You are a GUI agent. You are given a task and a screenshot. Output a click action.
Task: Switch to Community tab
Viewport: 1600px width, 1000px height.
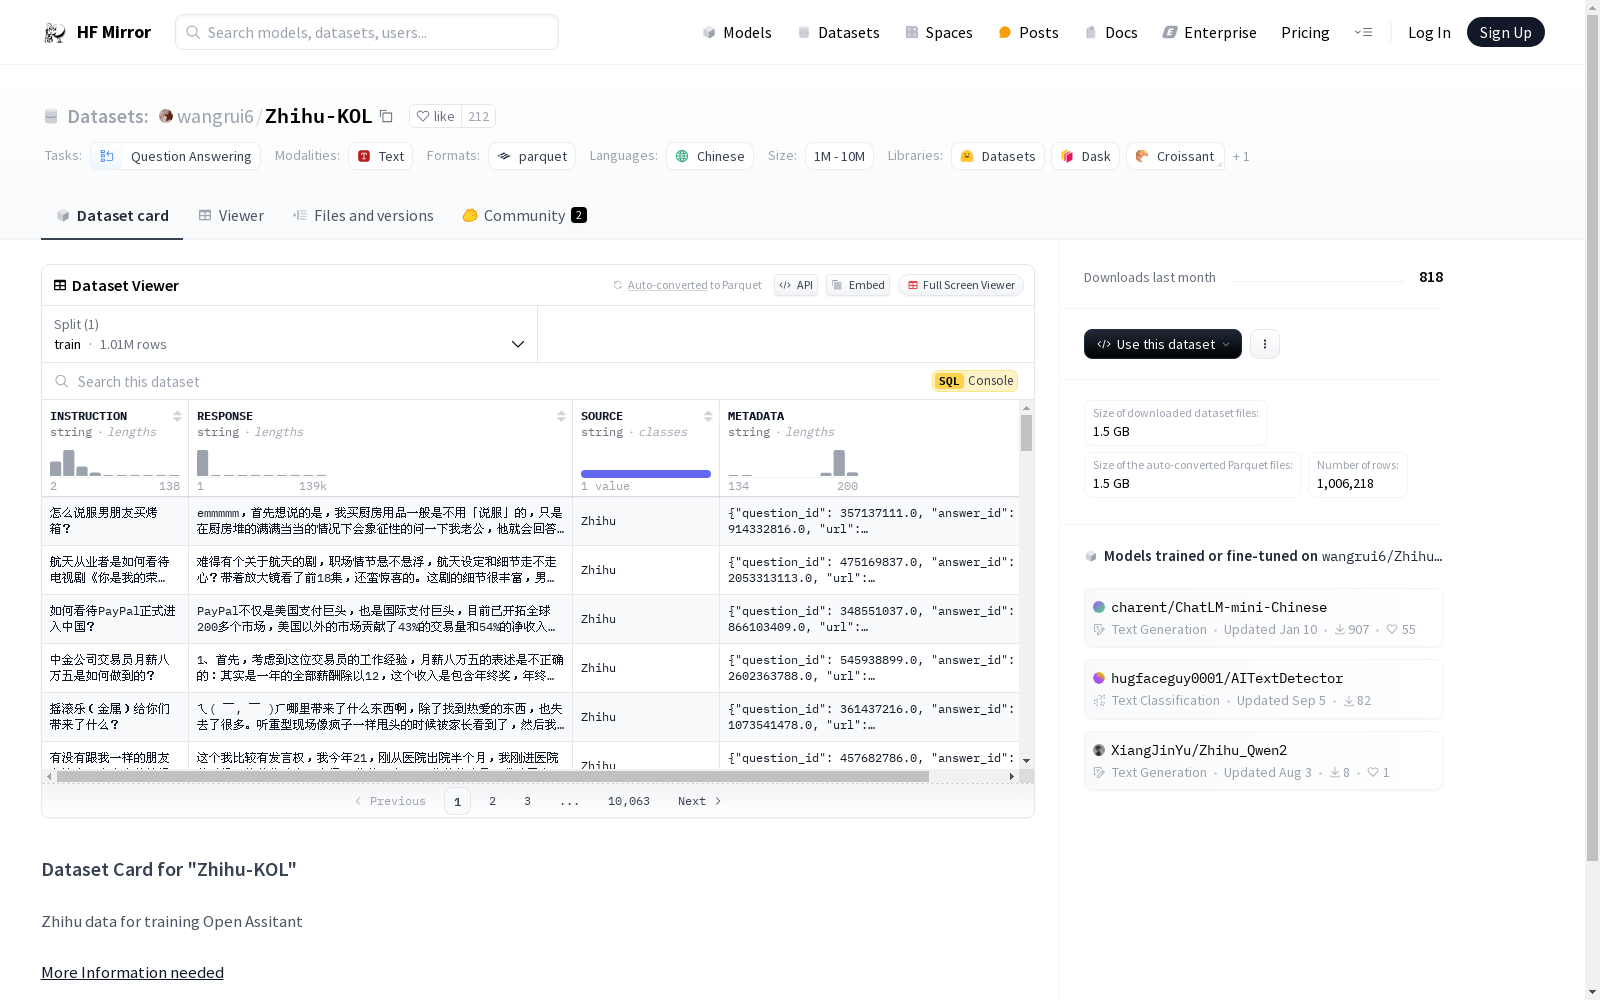524,216
